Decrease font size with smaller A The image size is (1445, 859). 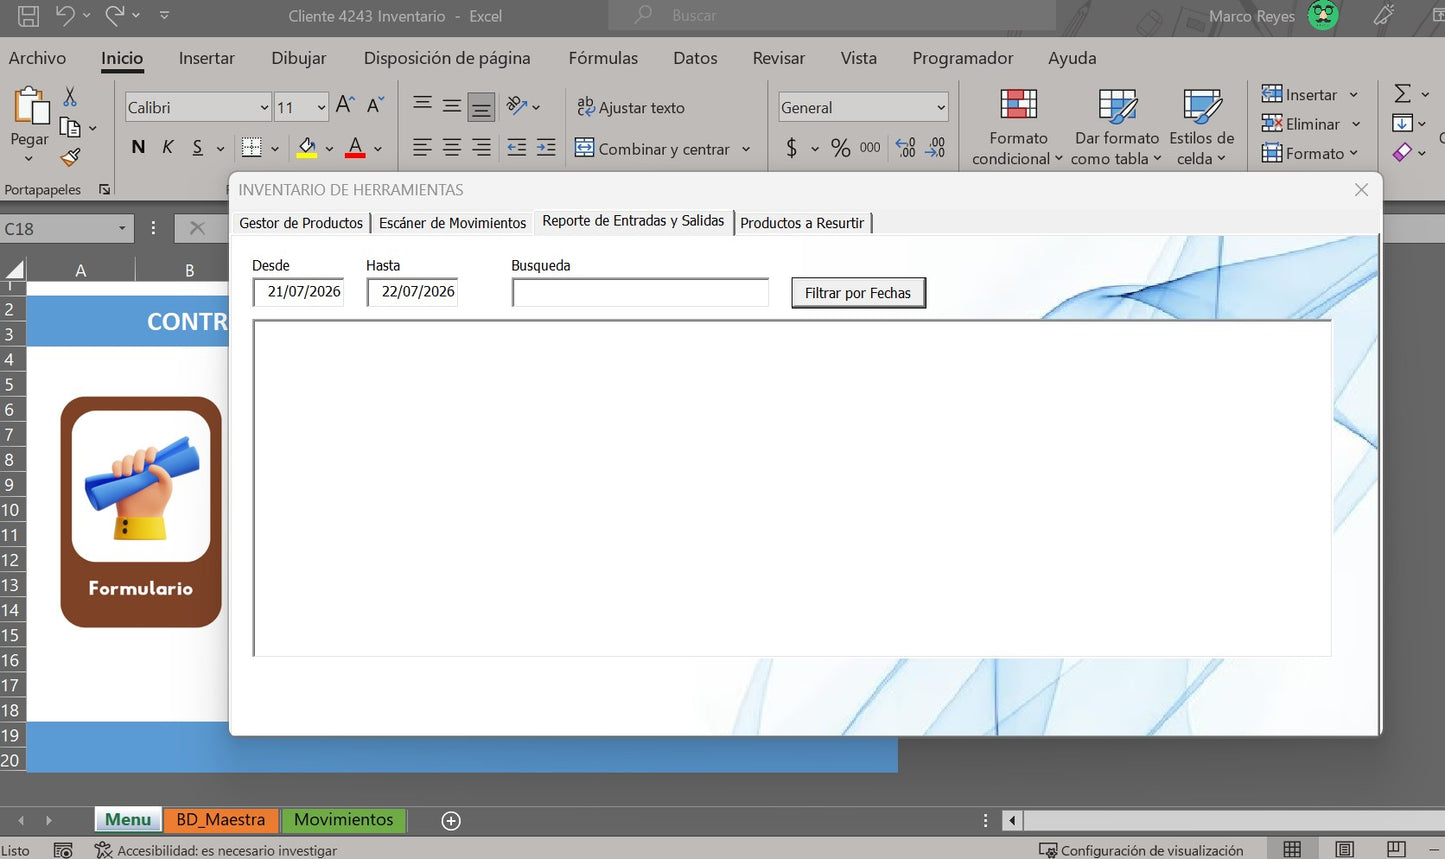376,105
